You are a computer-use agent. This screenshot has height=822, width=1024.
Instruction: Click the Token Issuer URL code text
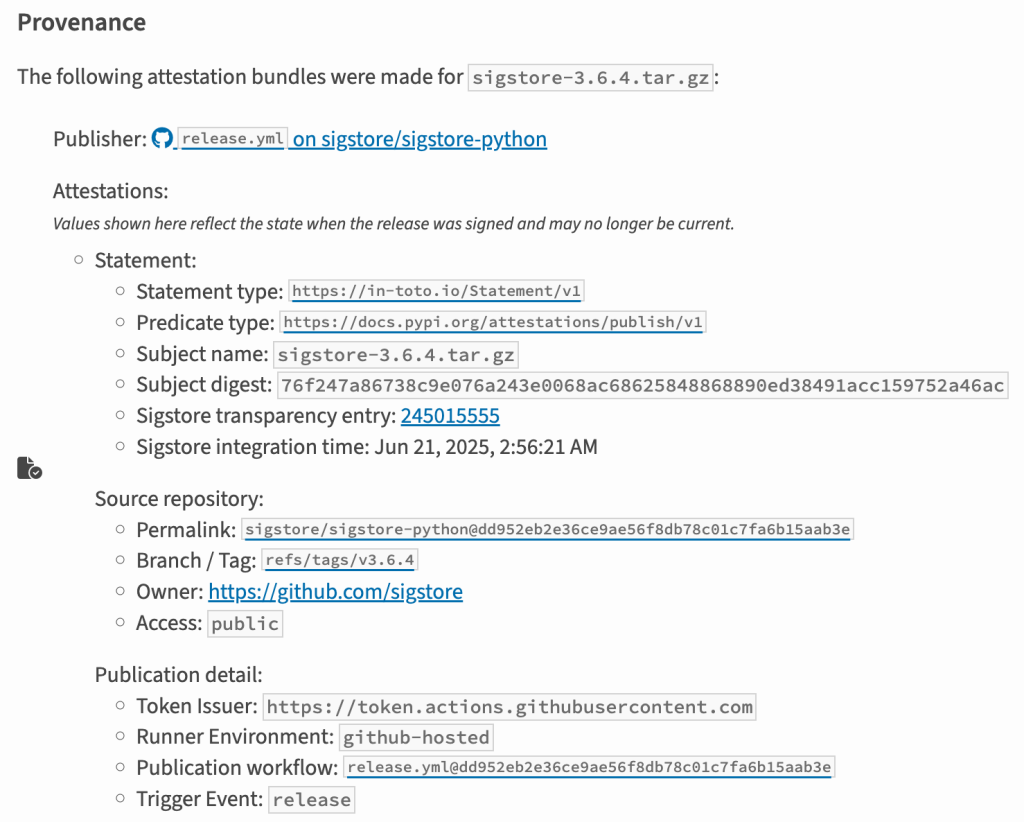tap(509, 707)
